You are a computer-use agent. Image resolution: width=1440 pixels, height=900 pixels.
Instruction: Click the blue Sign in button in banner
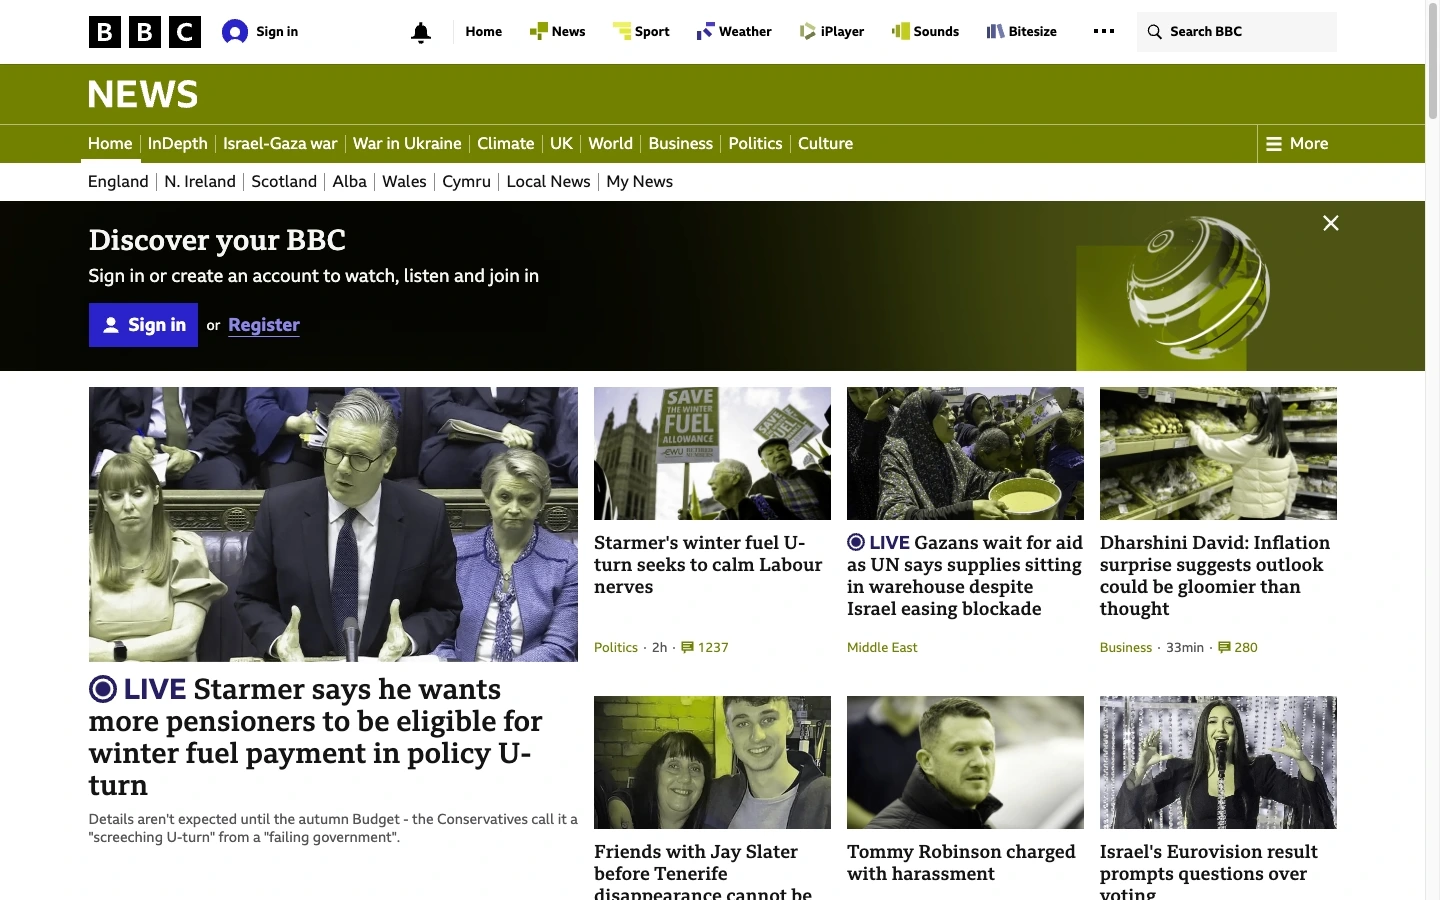click(143, 325)
